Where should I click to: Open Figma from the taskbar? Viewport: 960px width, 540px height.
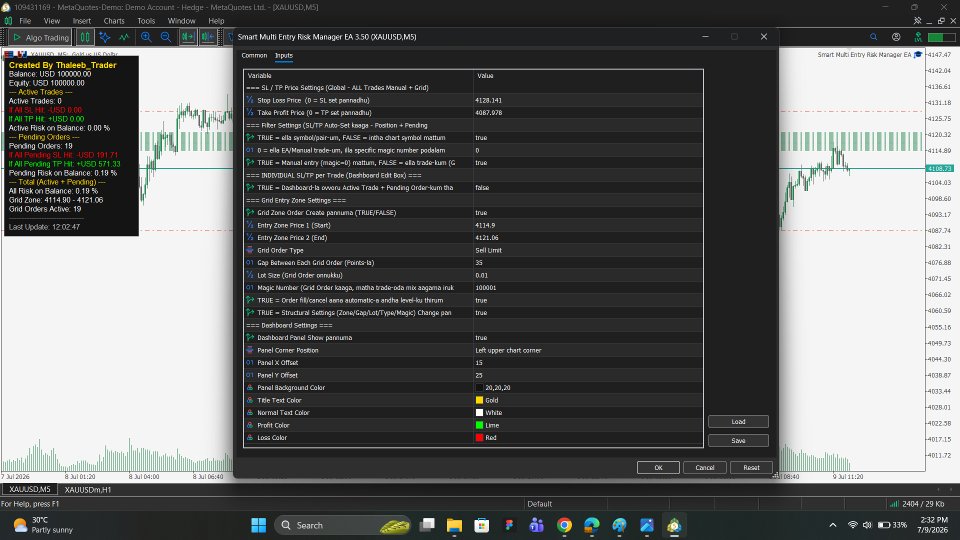click(509, 525)
